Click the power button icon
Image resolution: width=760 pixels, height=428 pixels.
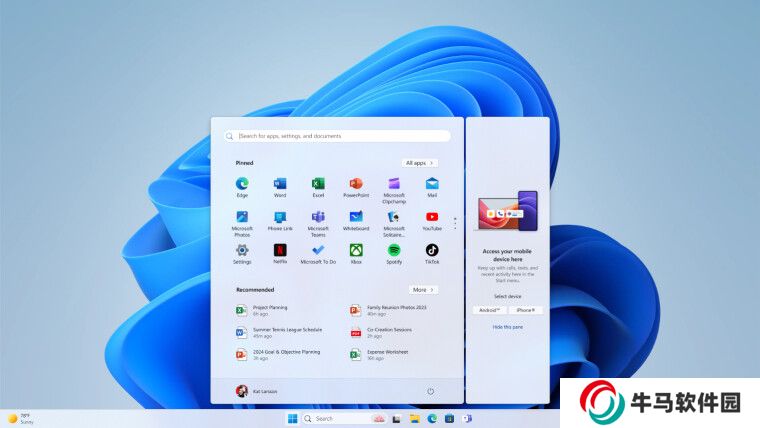point(430,391)
